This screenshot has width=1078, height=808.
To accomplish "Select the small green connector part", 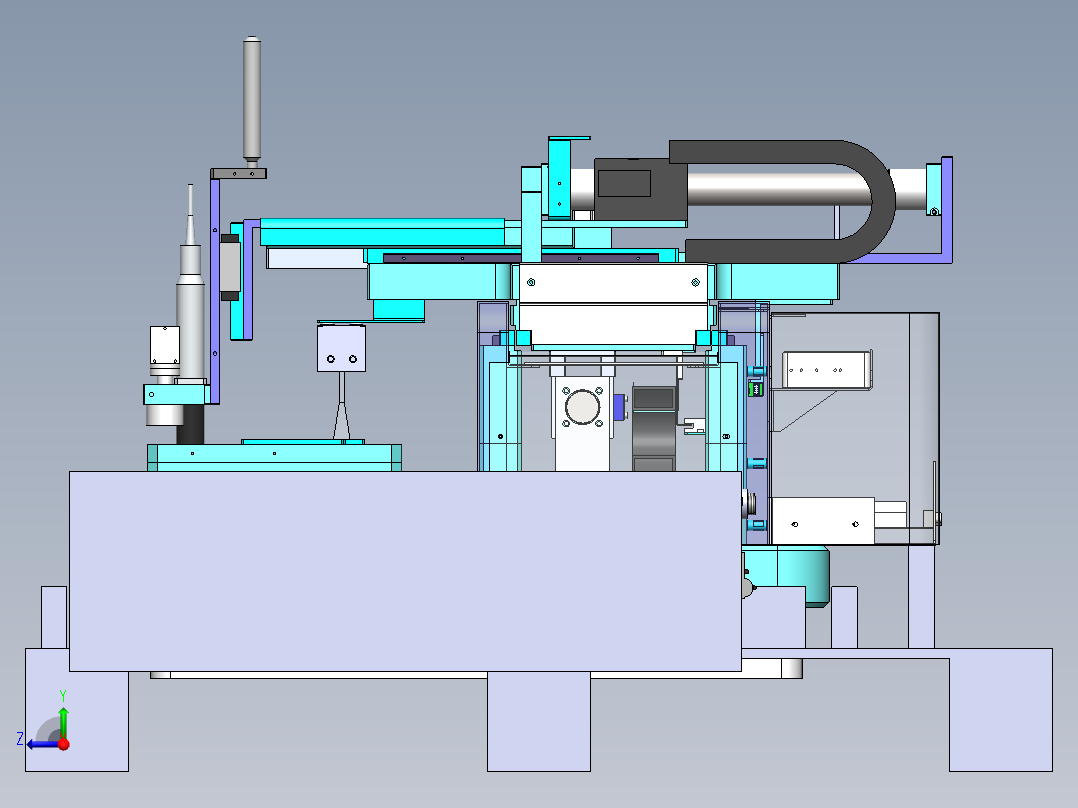I will point(756,389).
